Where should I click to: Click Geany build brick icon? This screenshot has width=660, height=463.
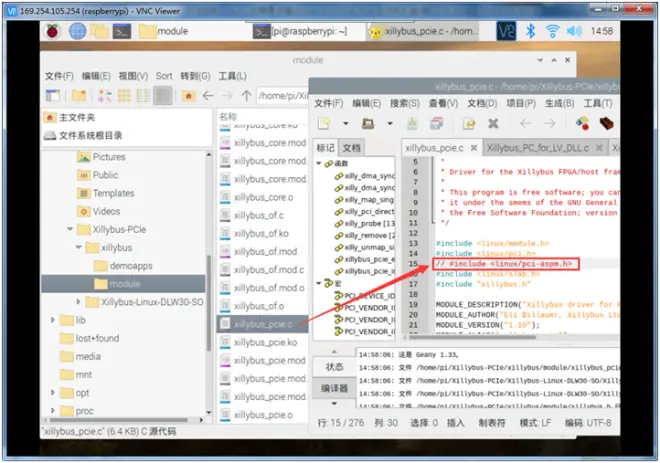[x=607, y=123]
